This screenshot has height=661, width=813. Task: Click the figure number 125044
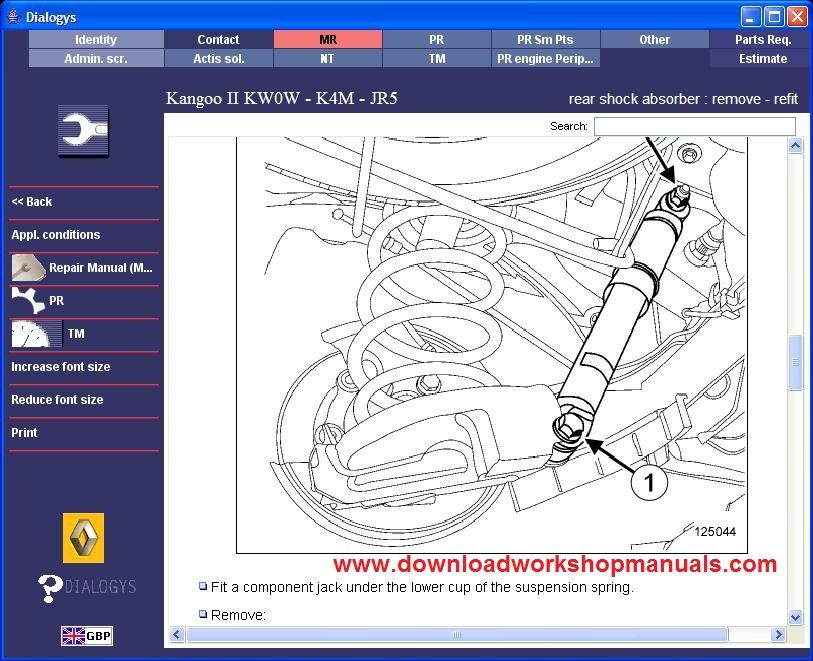pyautogui.click(x=715, y=531)
